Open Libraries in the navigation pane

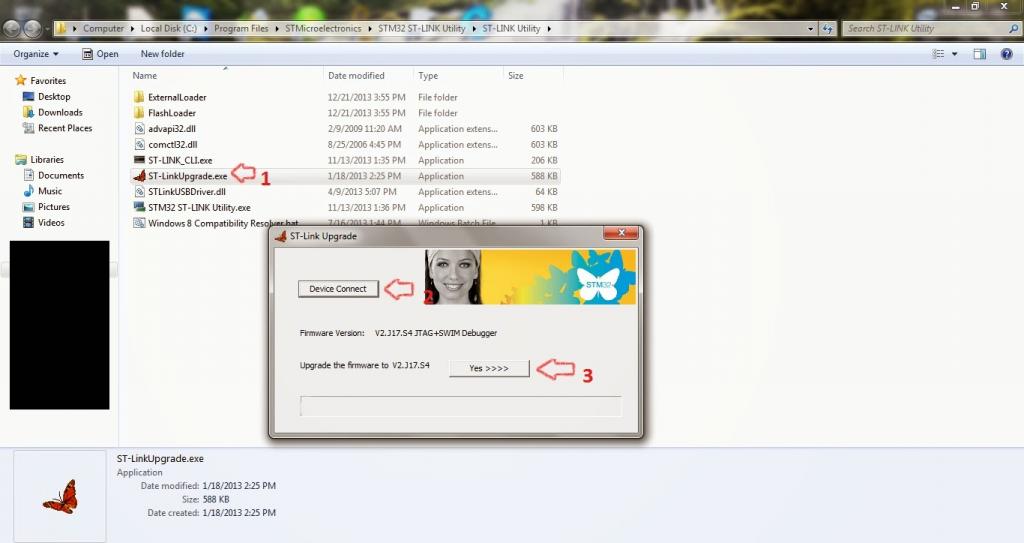click(47, 159)
